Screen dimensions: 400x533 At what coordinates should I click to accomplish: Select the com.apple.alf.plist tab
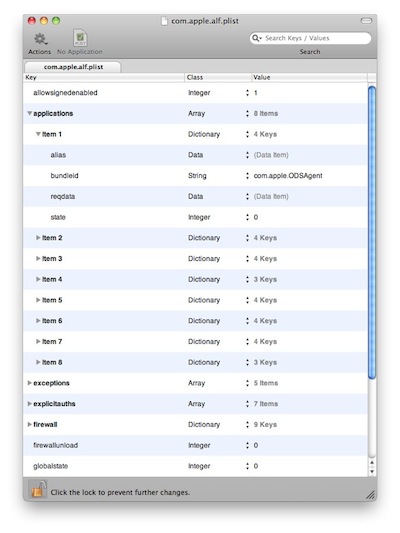pyautogui.click(x=73, y=67)
